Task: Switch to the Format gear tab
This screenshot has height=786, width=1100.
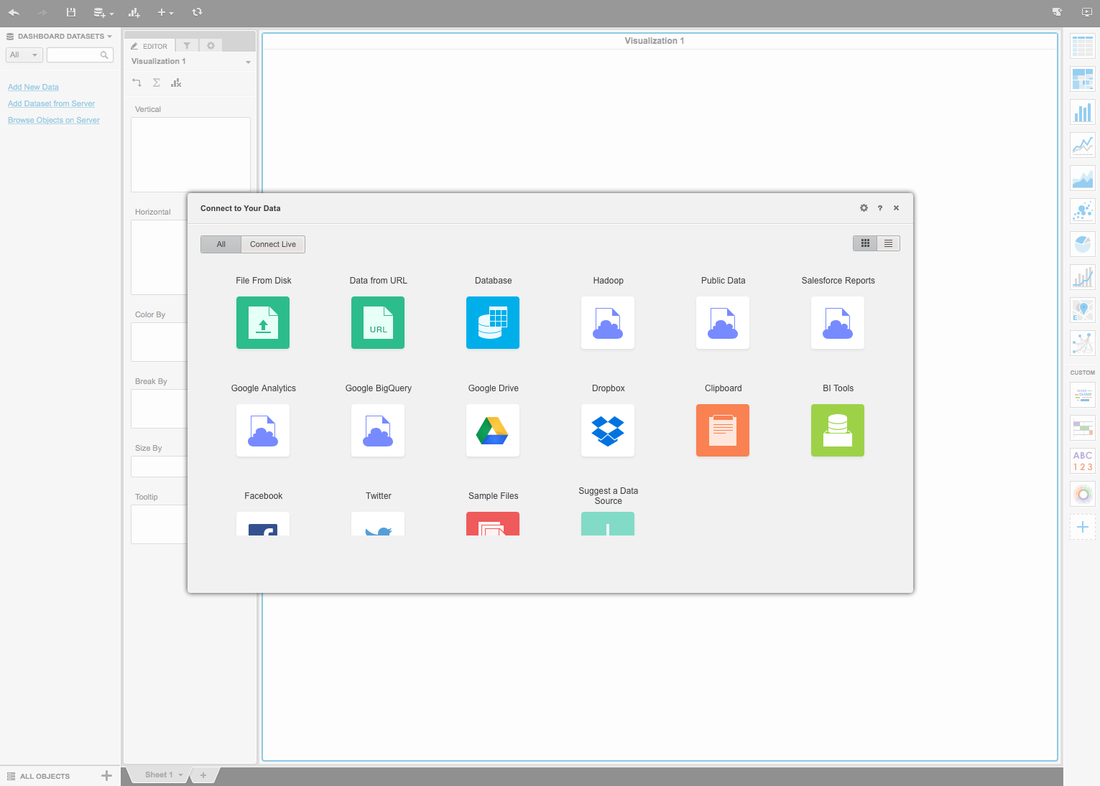Action: (x=210, y=46)
